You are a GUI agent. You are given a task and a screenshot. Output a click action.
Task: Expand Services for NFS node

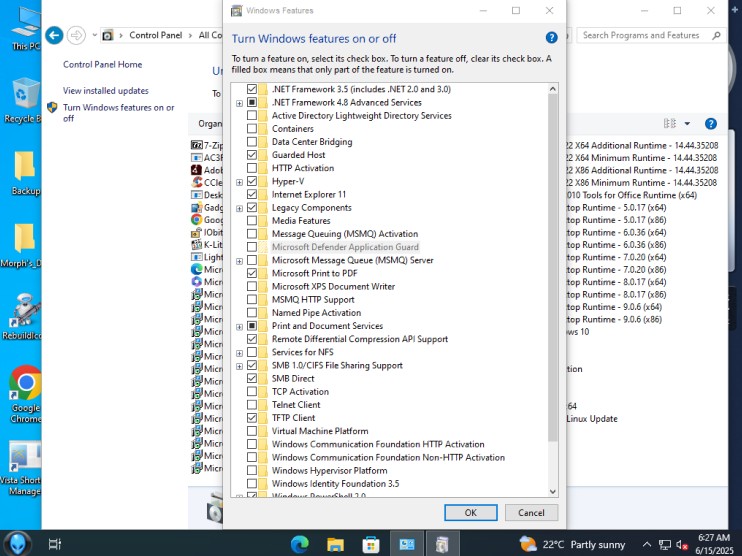coord(239,353)
